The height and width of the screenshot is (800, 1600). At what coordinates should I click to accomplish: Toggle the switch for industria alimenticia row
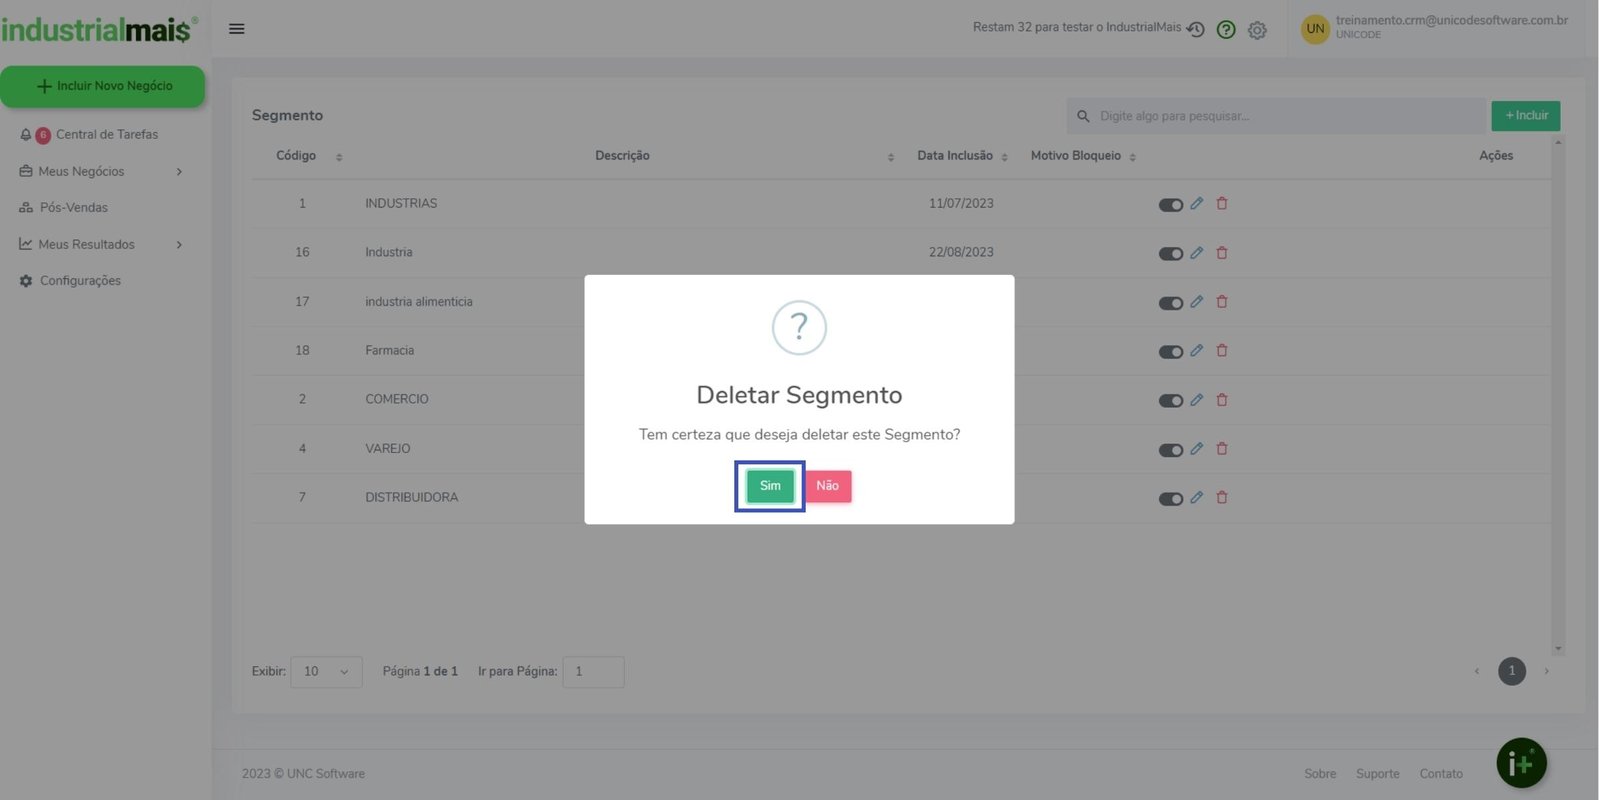1170,303
